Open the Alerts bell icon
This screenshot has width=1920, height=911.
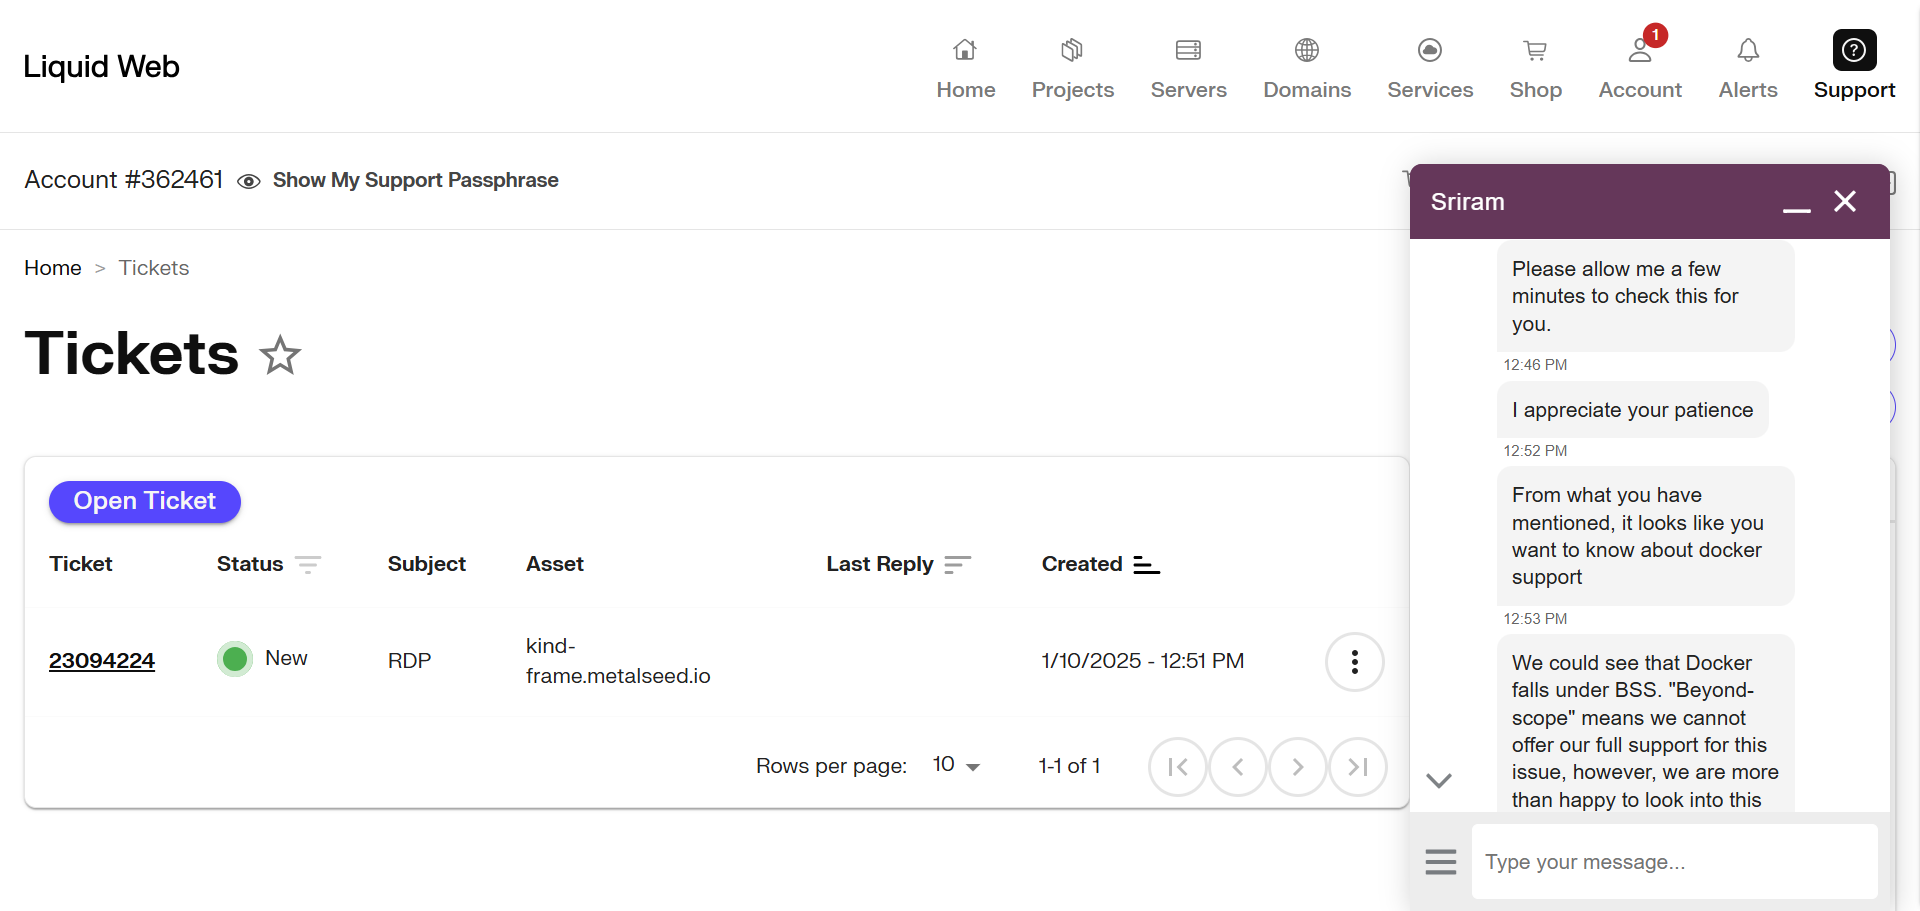pos(1748,50)
